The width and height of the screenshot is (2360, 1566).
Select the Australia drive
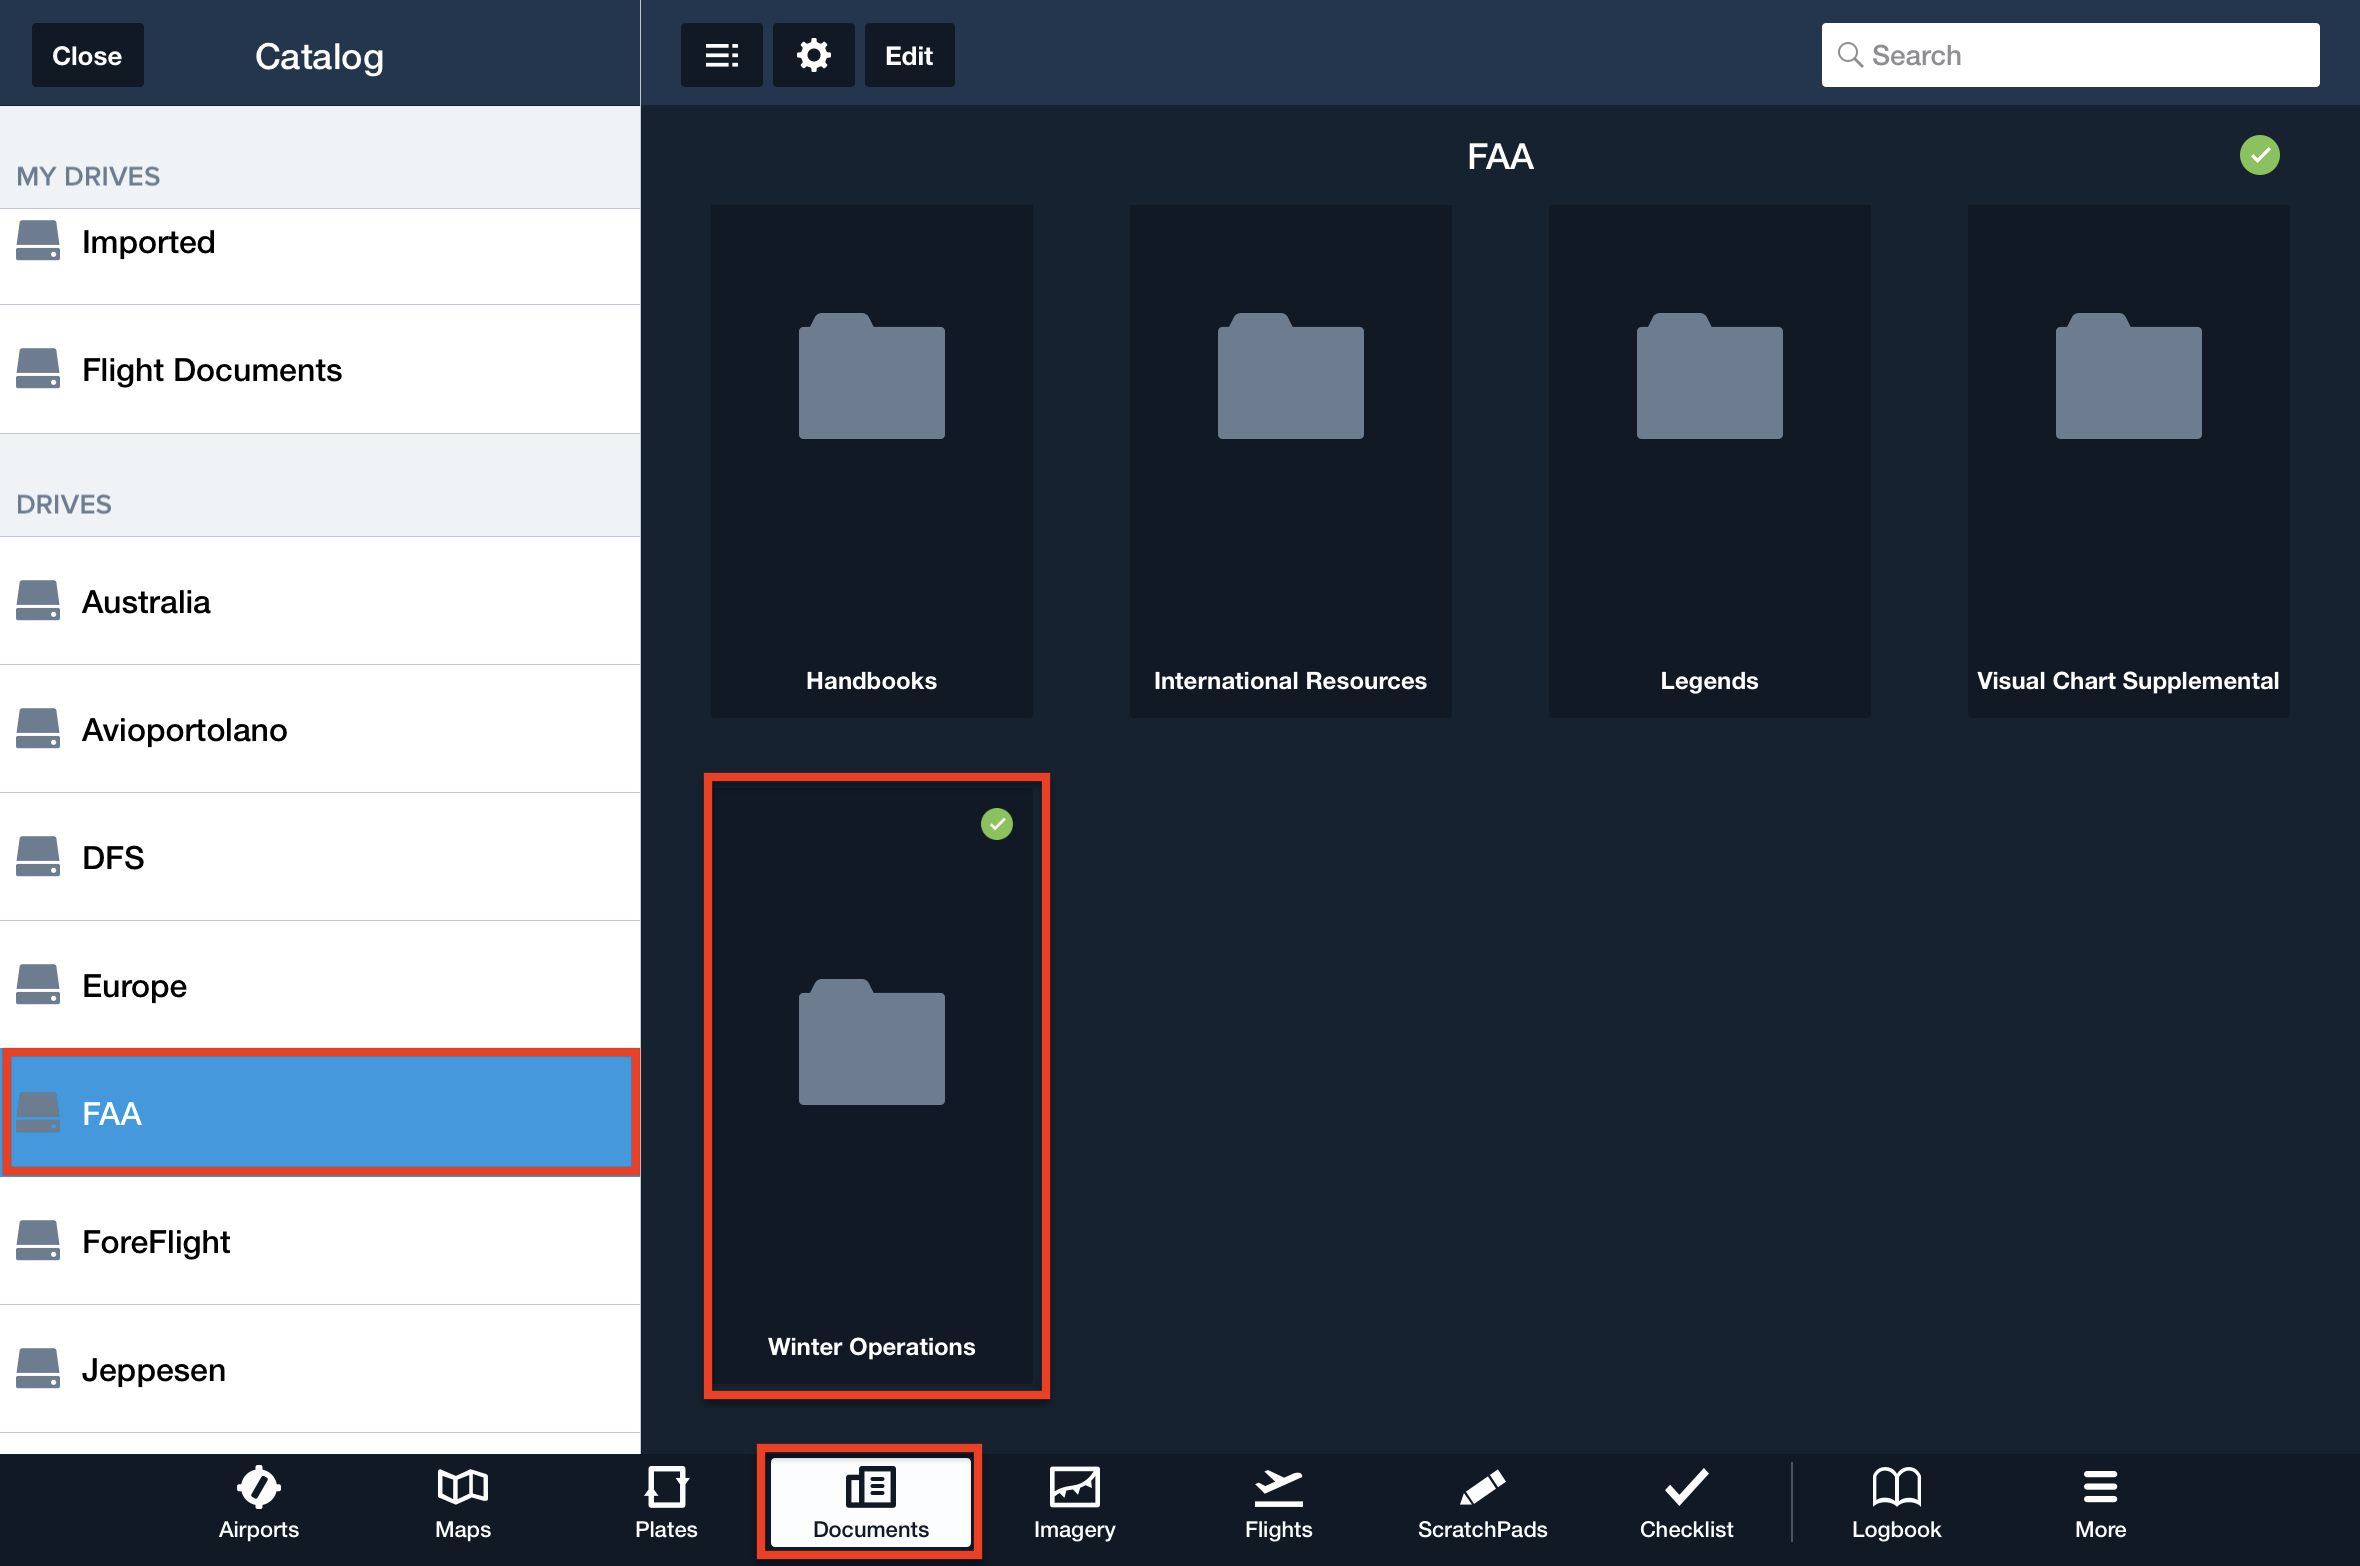[x=320, y=601]
